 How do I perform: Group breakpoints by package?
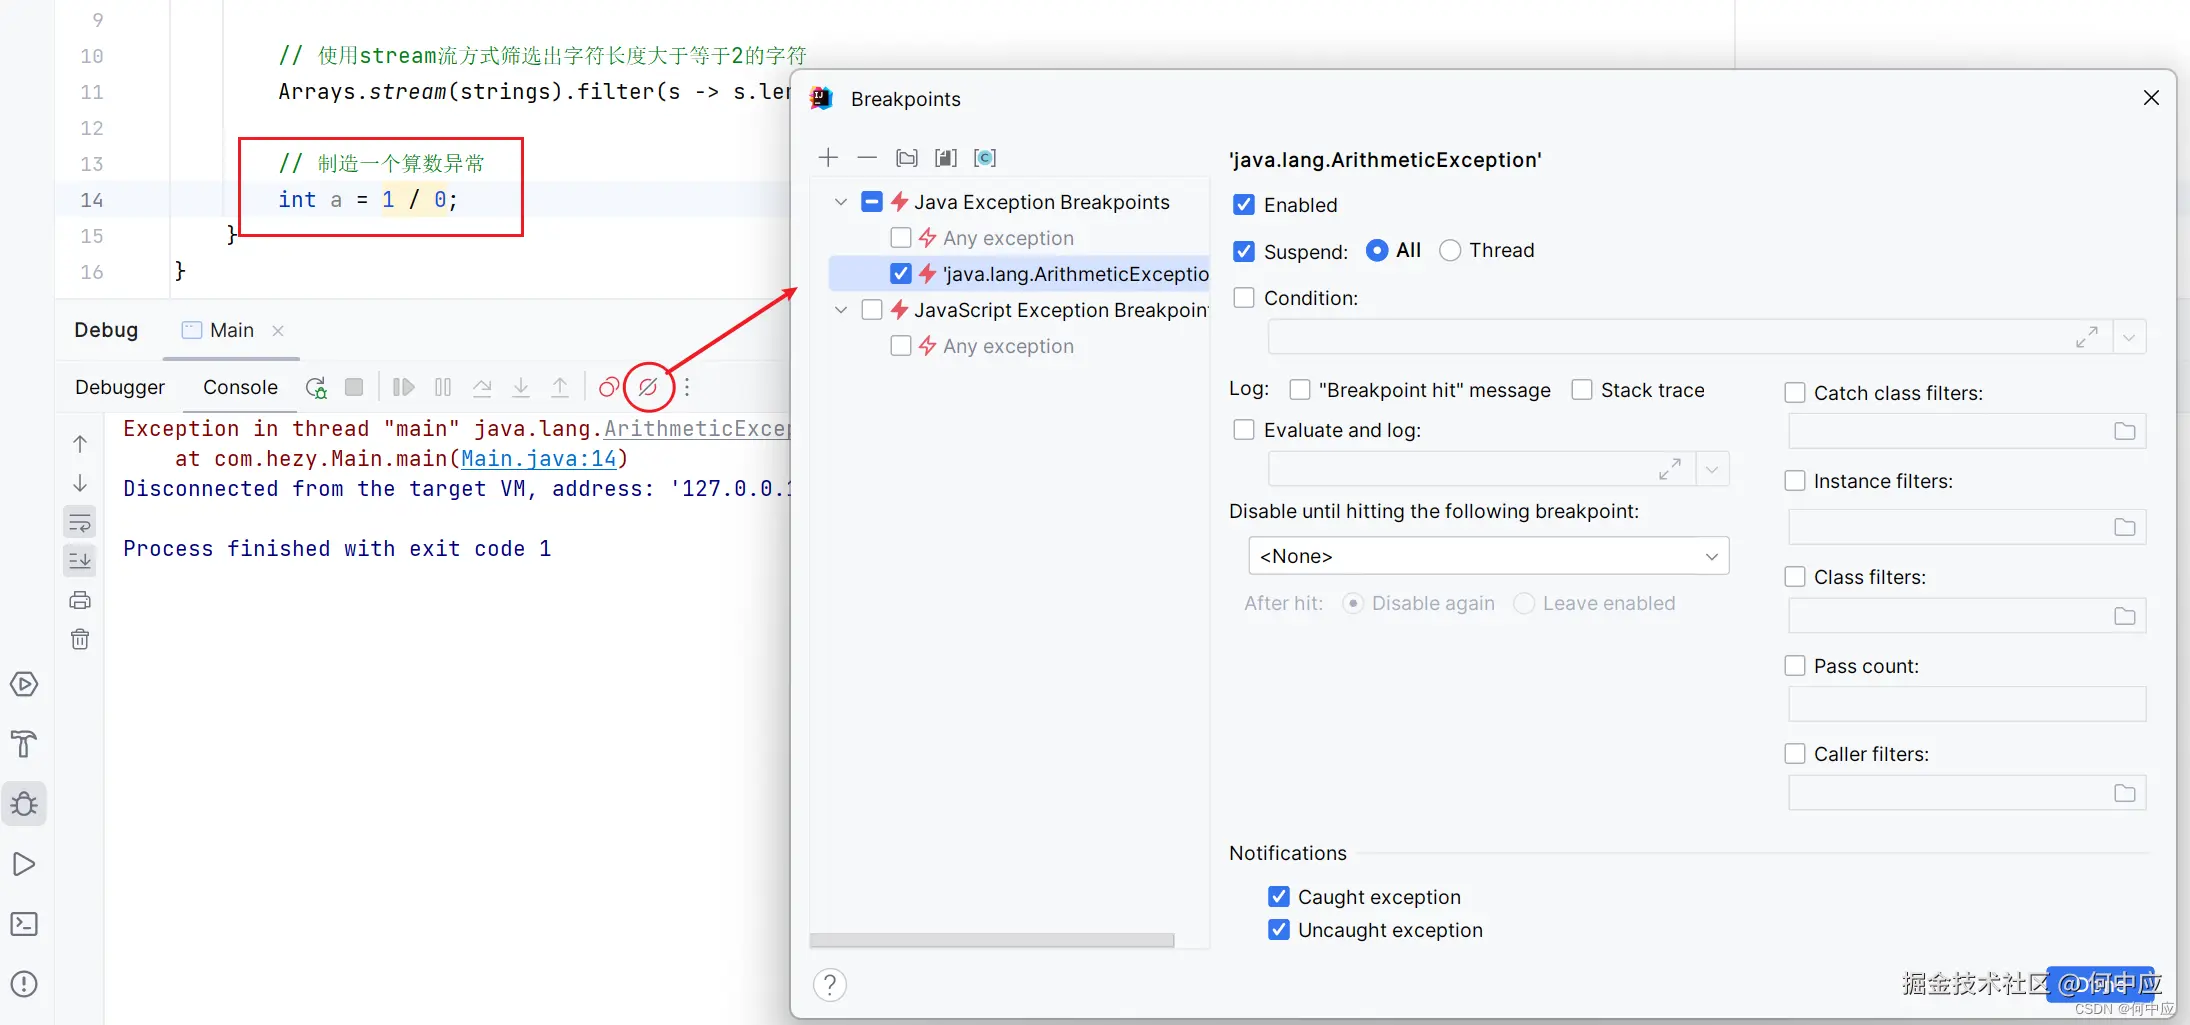coord(907,158)
